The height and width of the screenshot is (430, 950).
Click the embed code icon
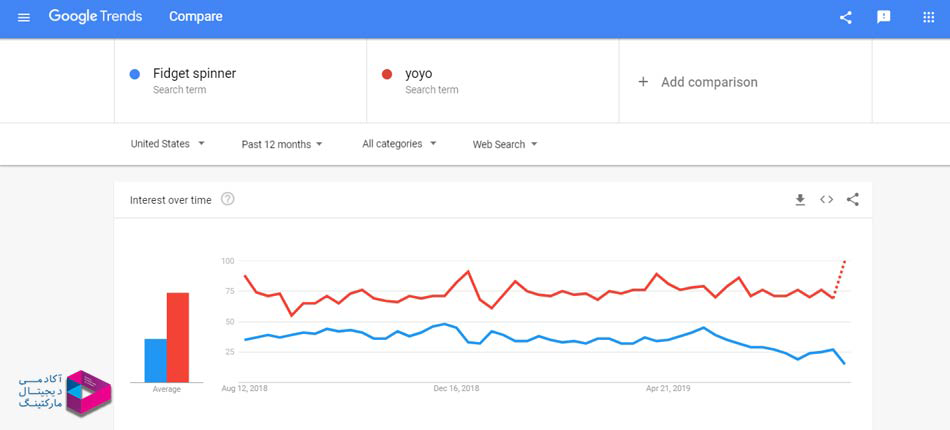pos(826,200)
